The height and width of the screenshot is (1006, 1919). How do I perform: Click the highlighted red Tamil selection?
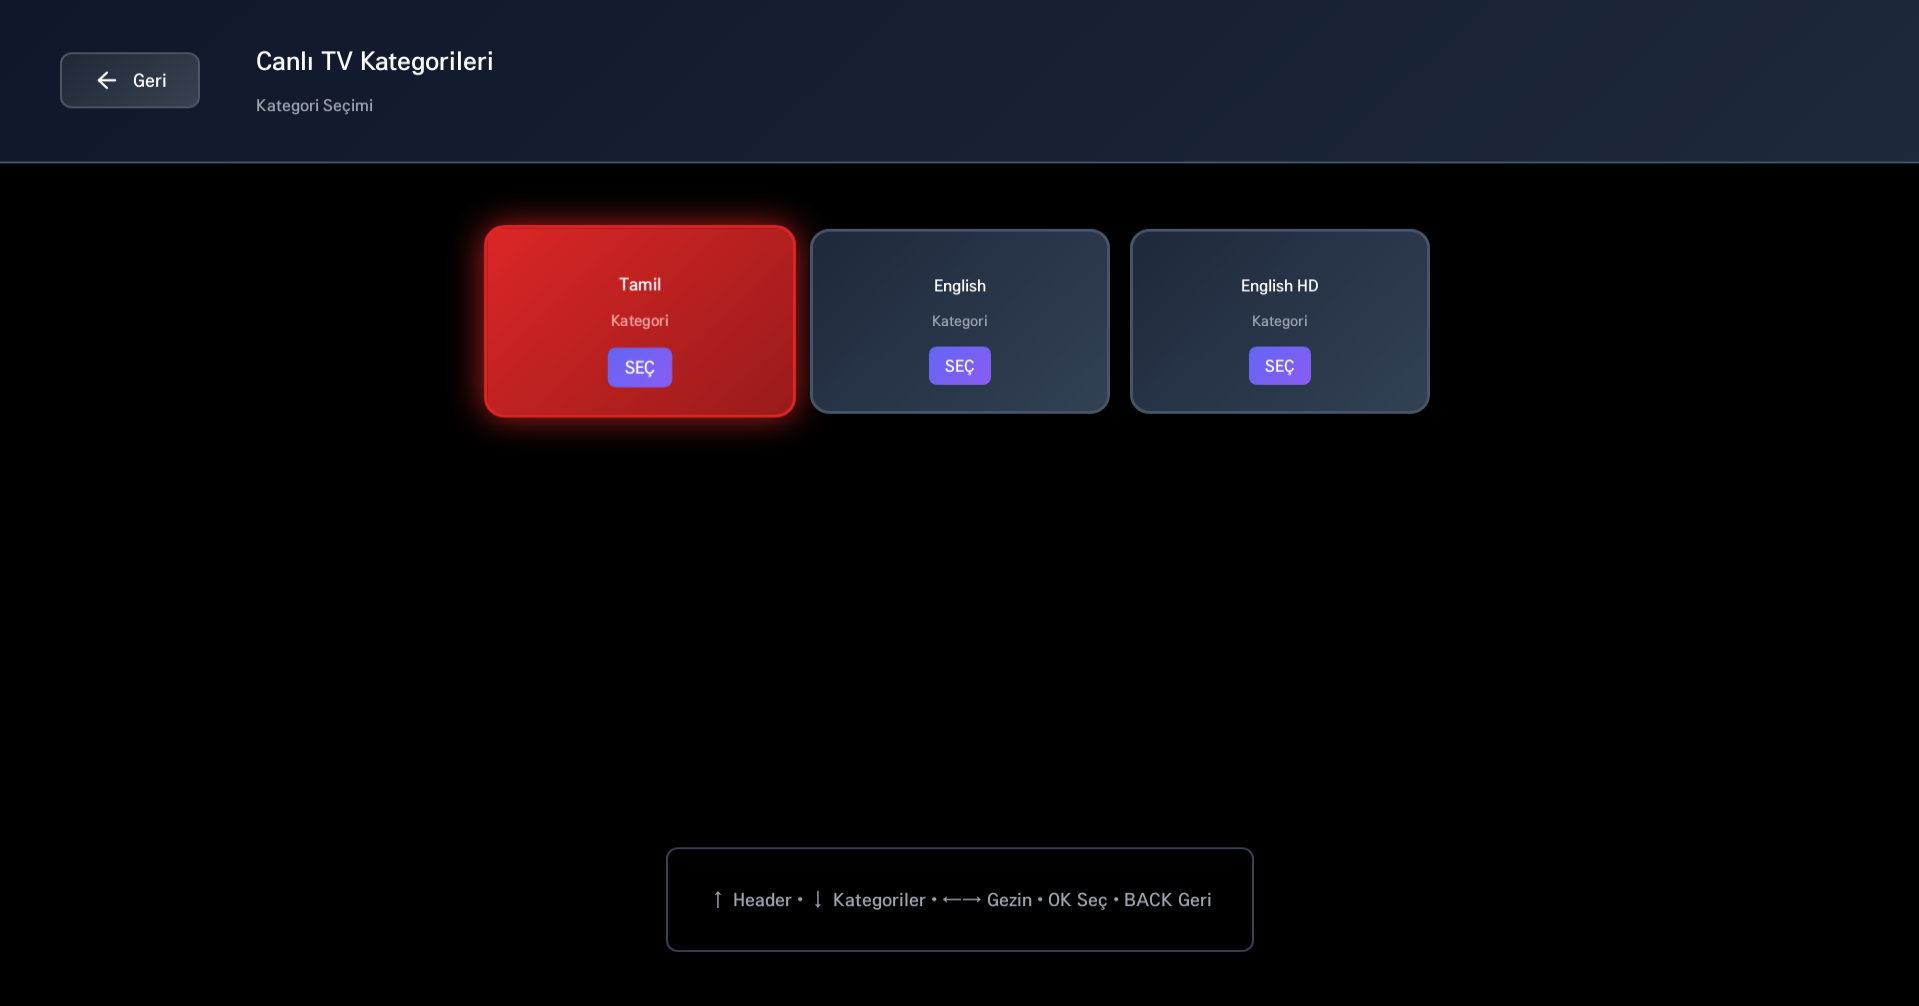pyautogui.click(x=639, y=321)
